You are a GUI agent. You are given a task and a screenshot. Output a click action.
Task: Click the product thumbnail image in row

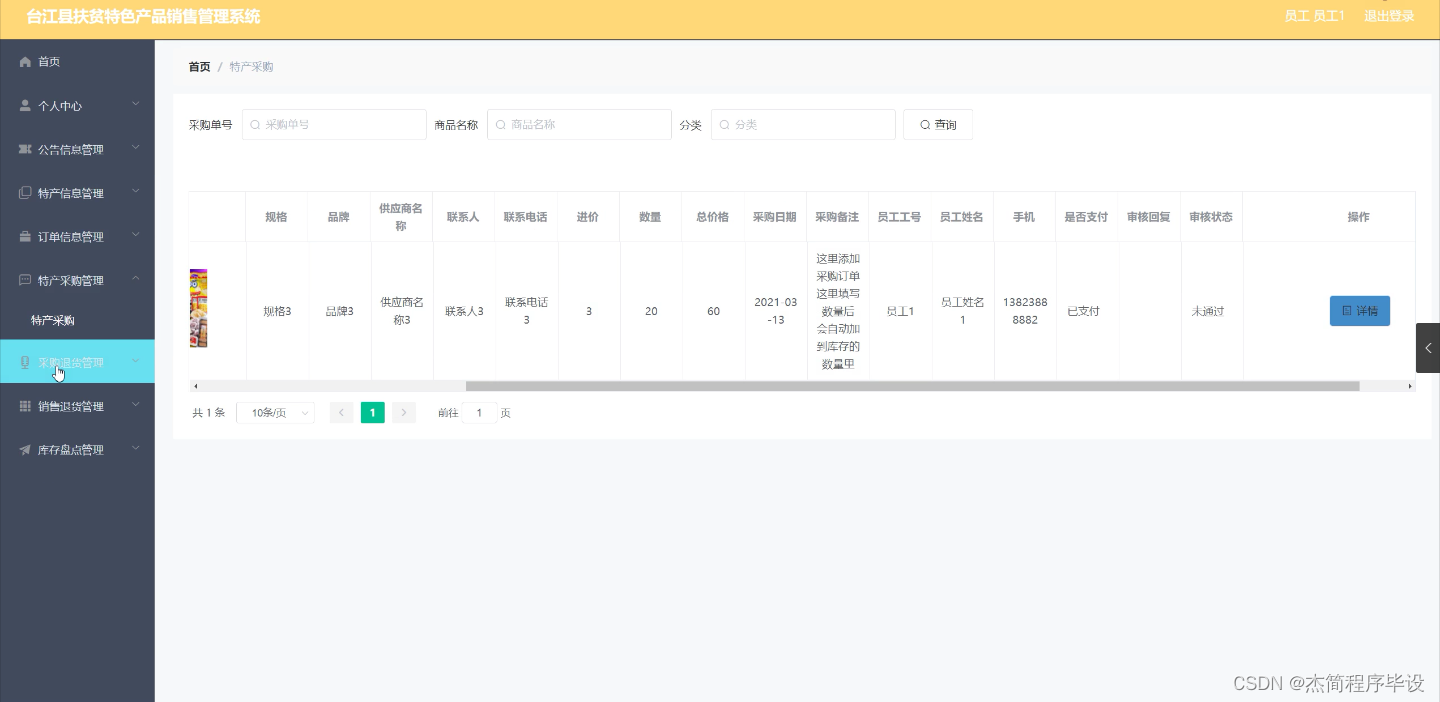point(198,308)
